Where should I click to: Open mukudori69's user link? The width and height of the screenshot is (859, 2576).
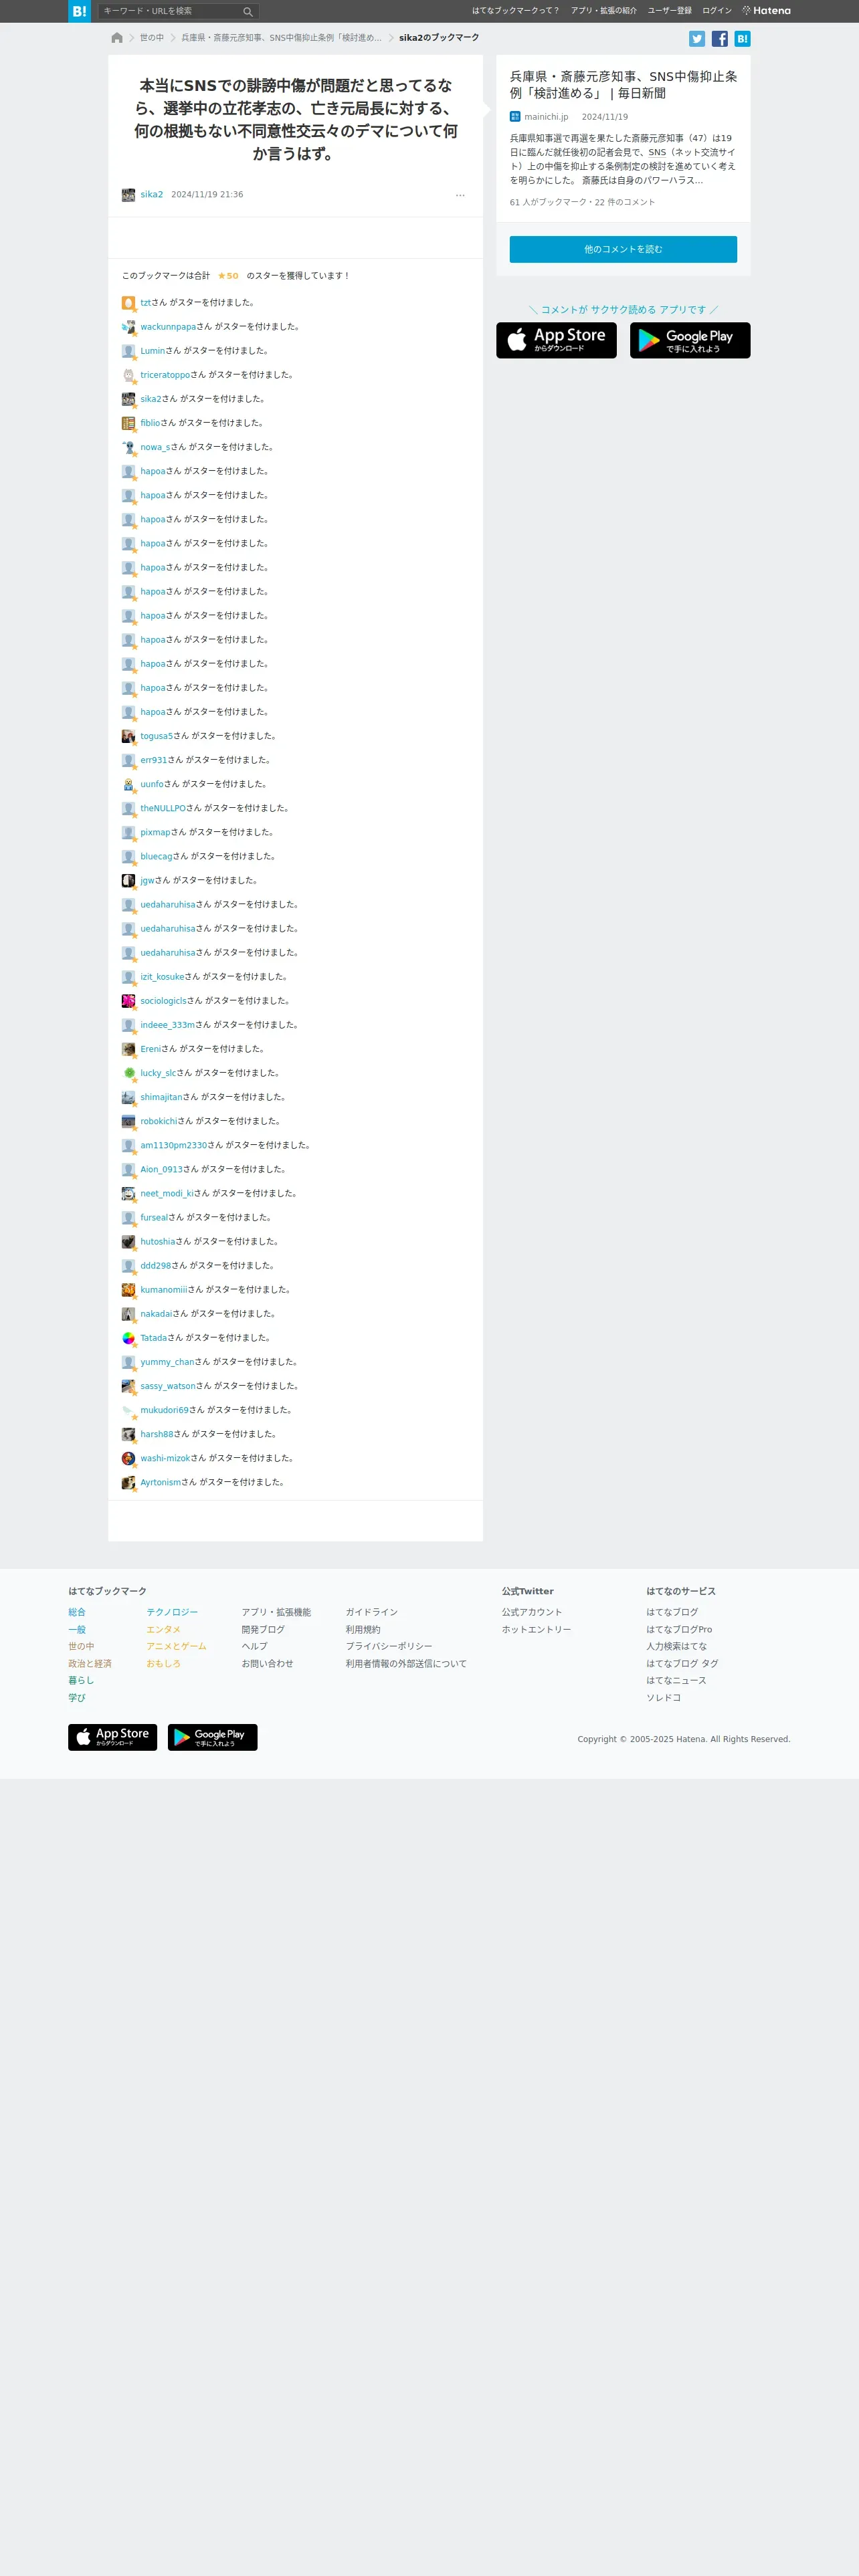point(164,1410)
